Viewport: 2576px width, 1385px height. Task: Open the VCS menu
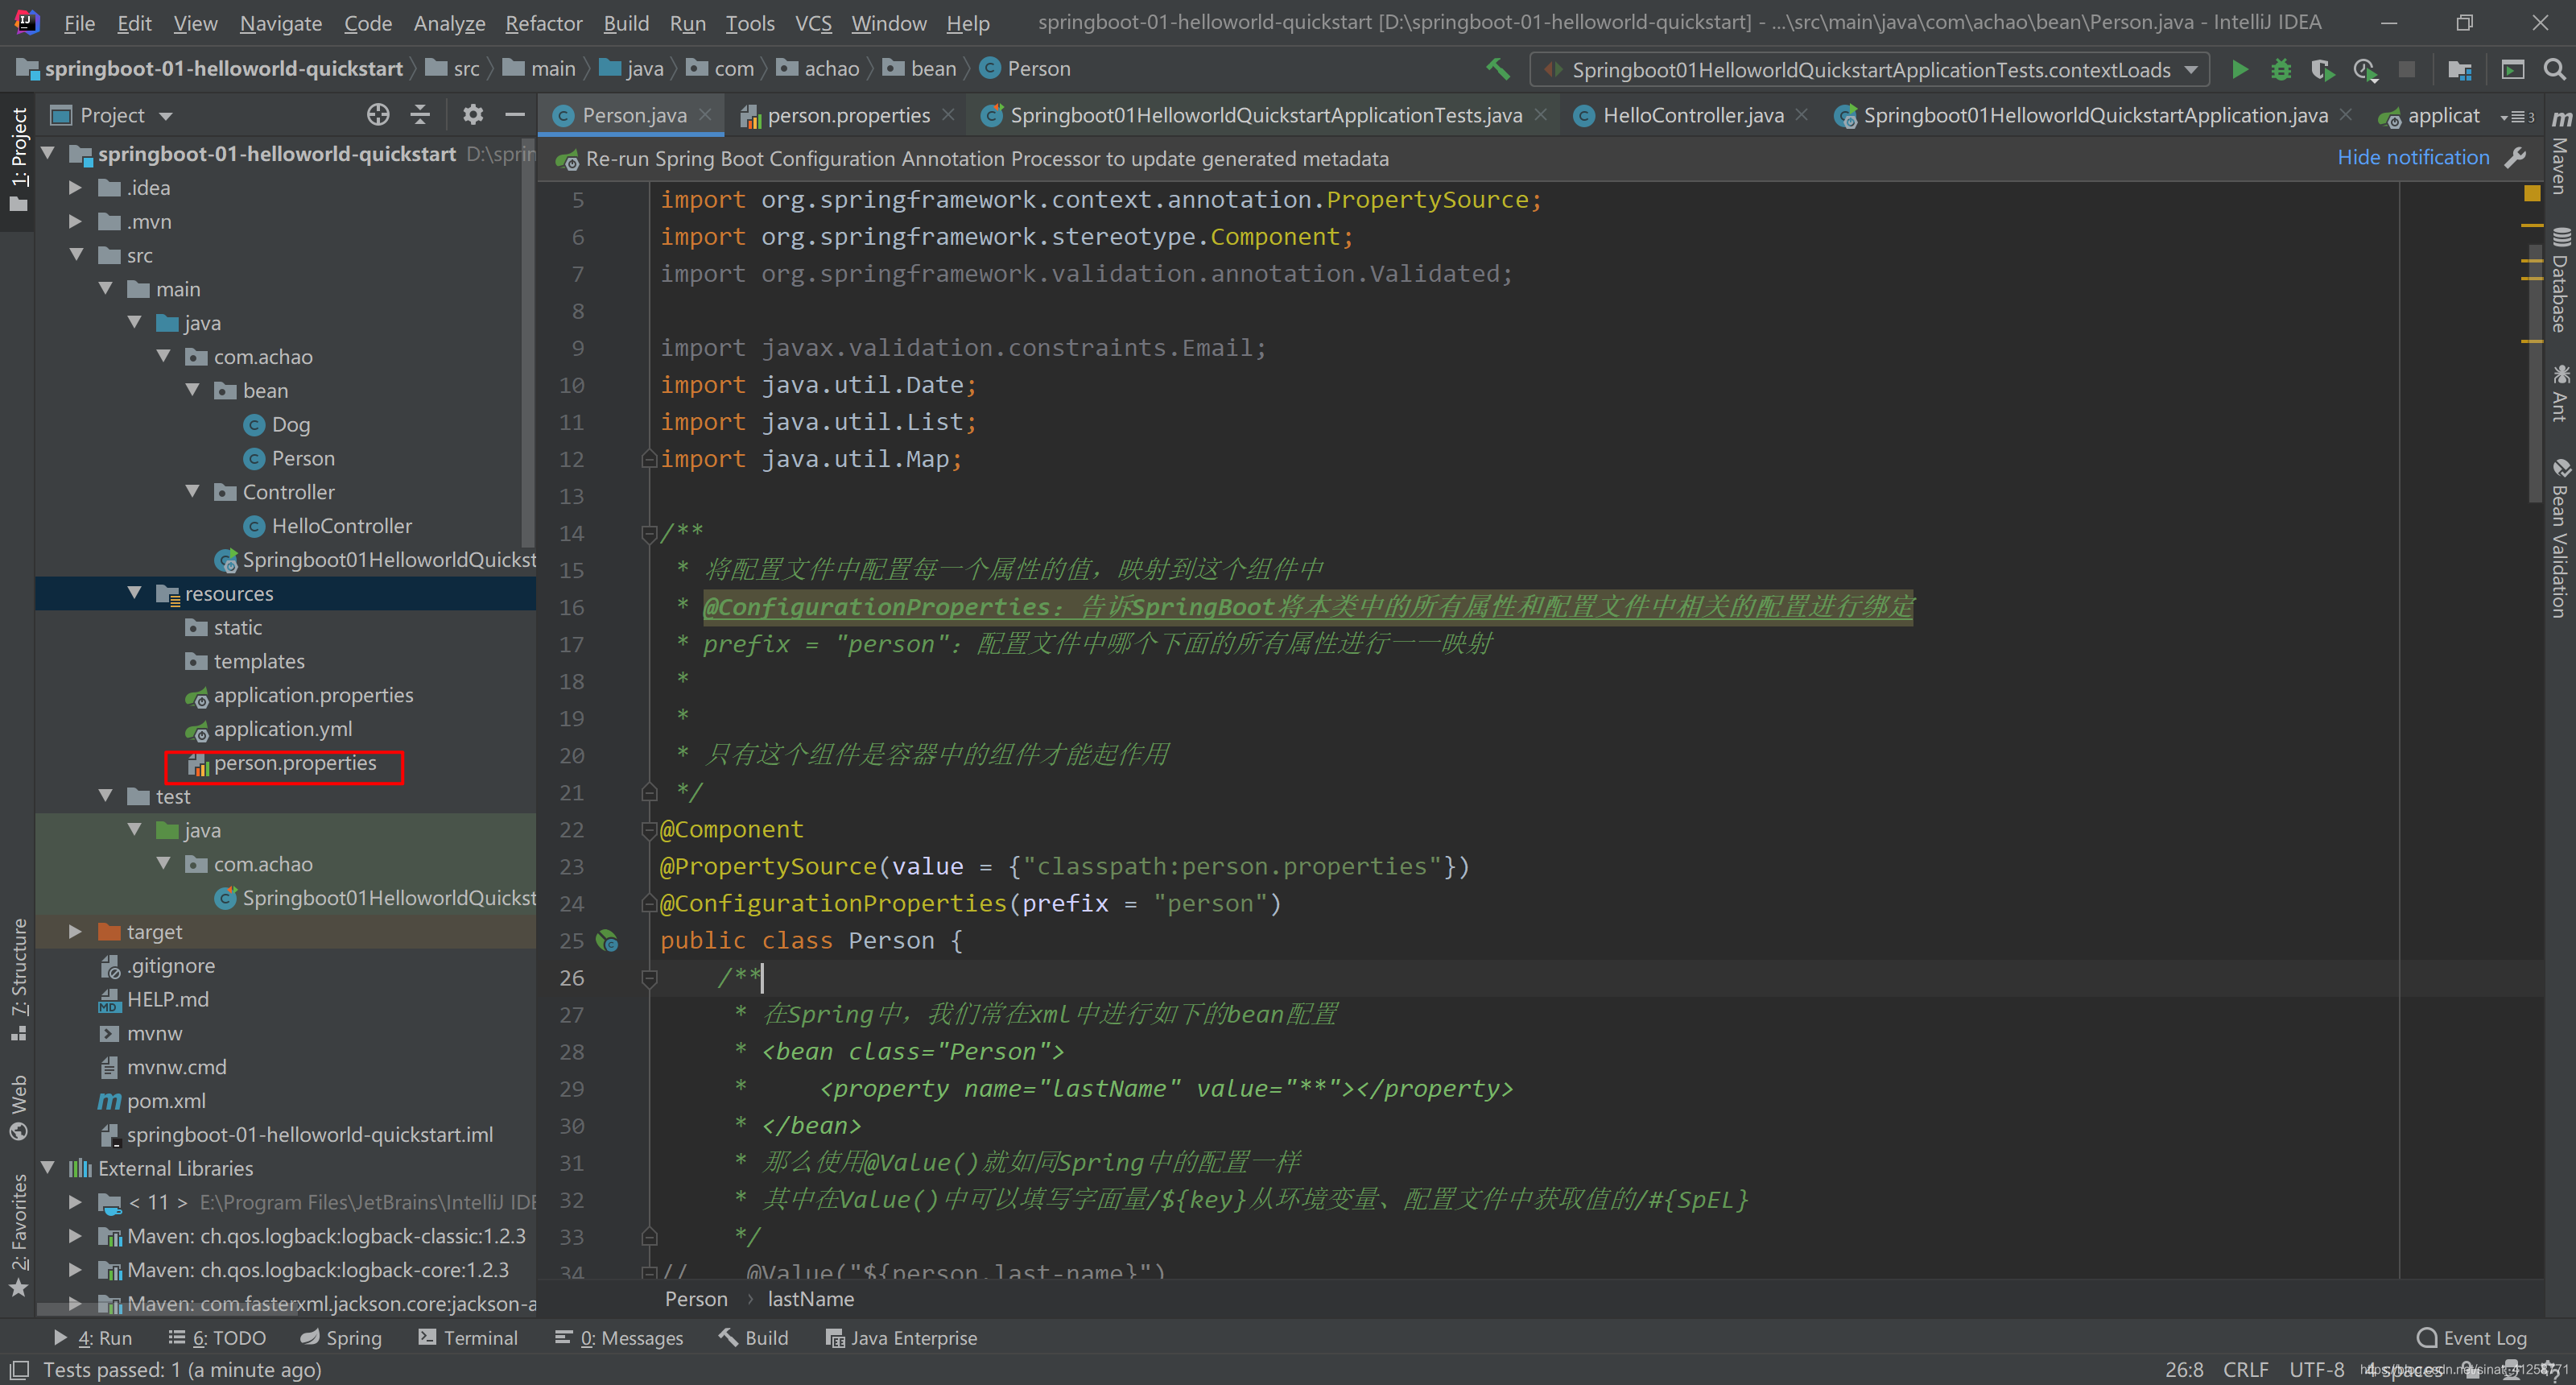[813, 23]
